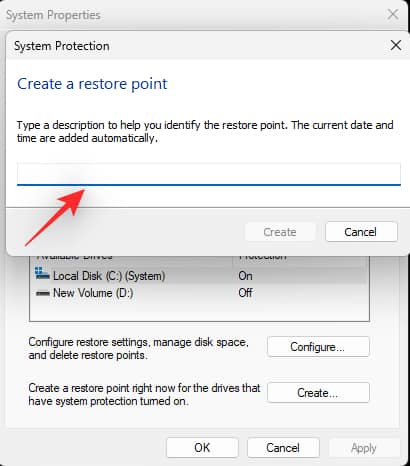The width and height of the screenshot is (410, 466).
Task: Click the greyed Apply button
Action: point(364,448)
